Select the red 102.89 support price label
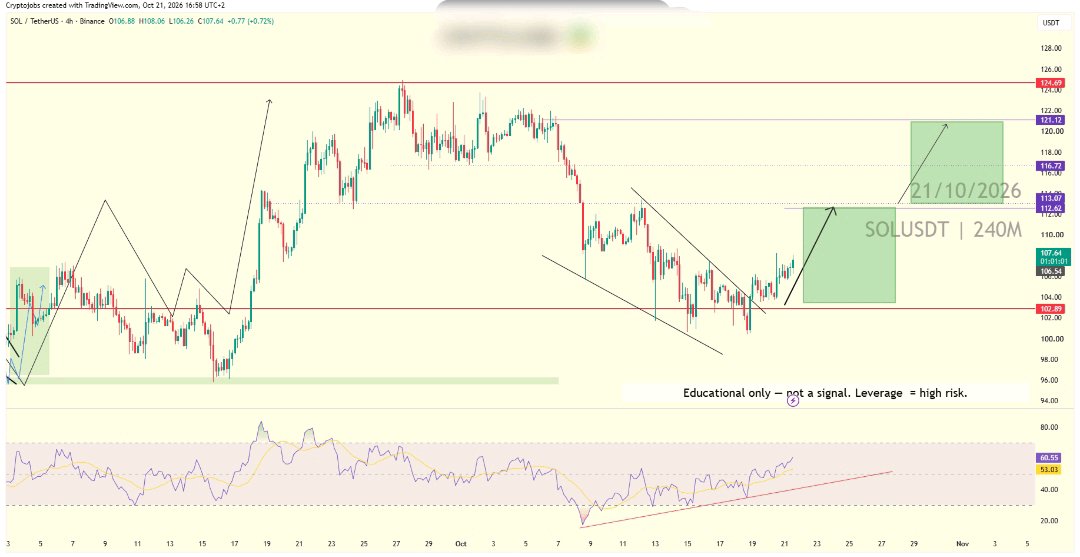Image resolution: width=1080 pixels, height=557 pixels. 1052,309
